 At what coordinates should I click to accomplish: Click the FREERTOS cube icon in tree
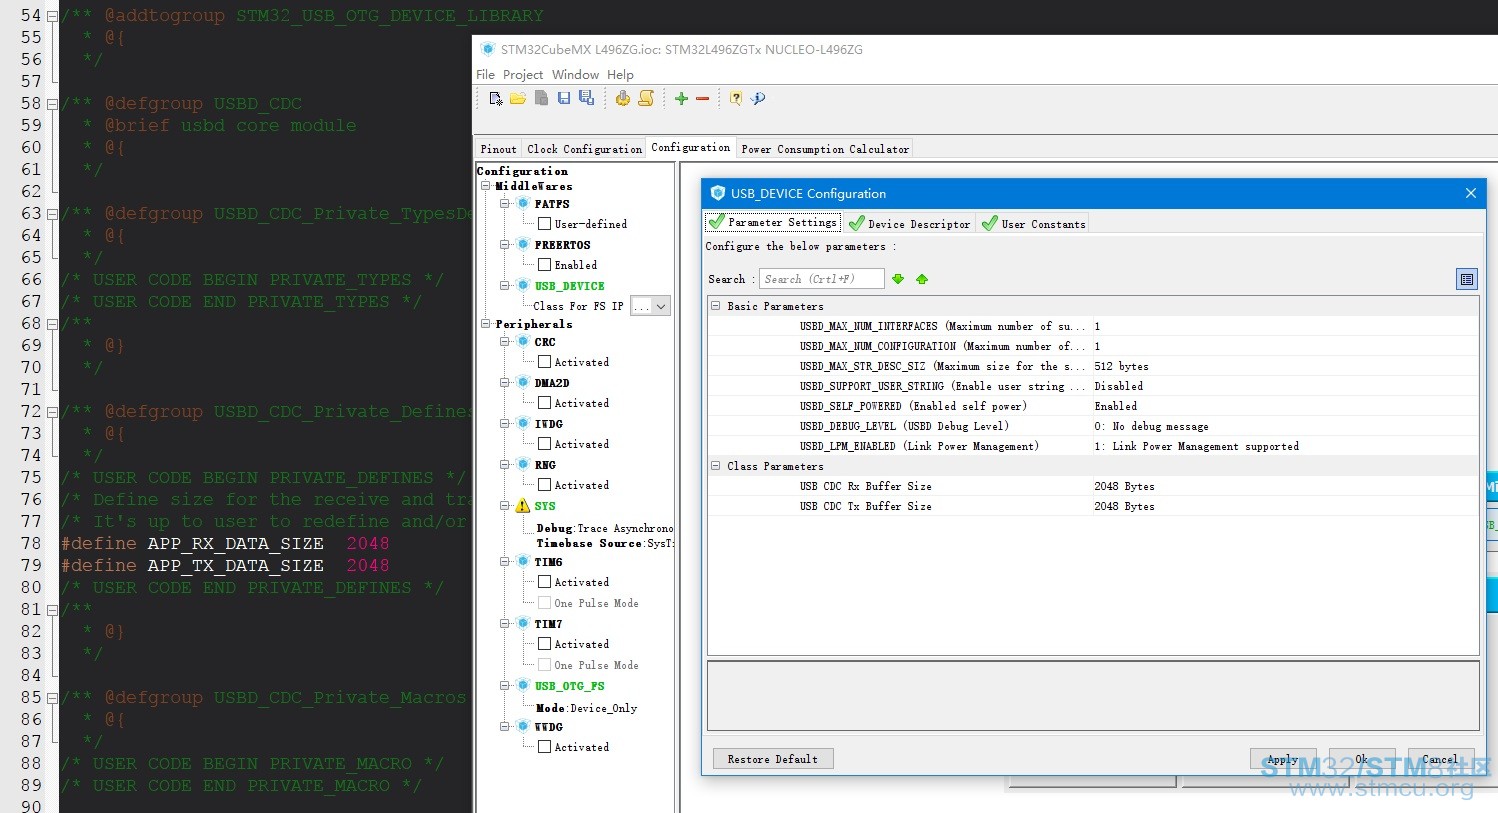522,244
